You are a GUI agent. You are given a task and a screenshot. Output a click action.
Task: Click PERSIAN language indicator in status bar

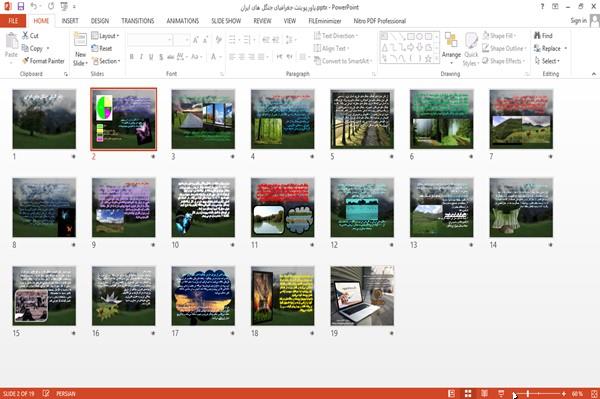(66, 393)
